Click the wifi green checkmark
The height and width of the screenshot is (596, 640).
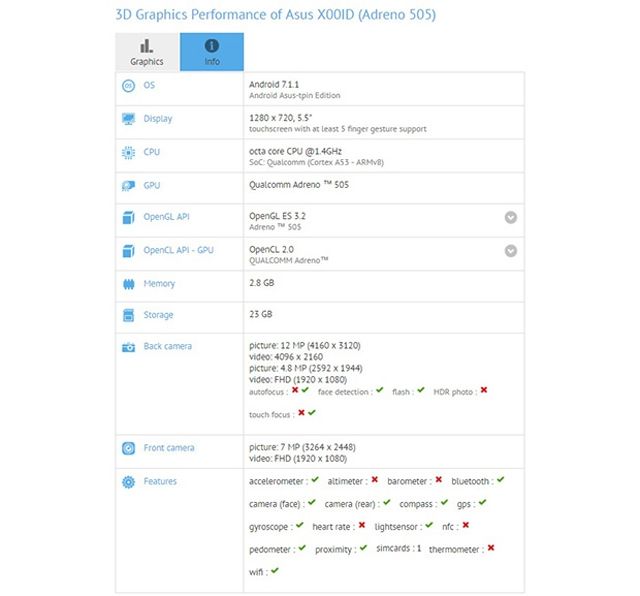[x=275, y=571]
